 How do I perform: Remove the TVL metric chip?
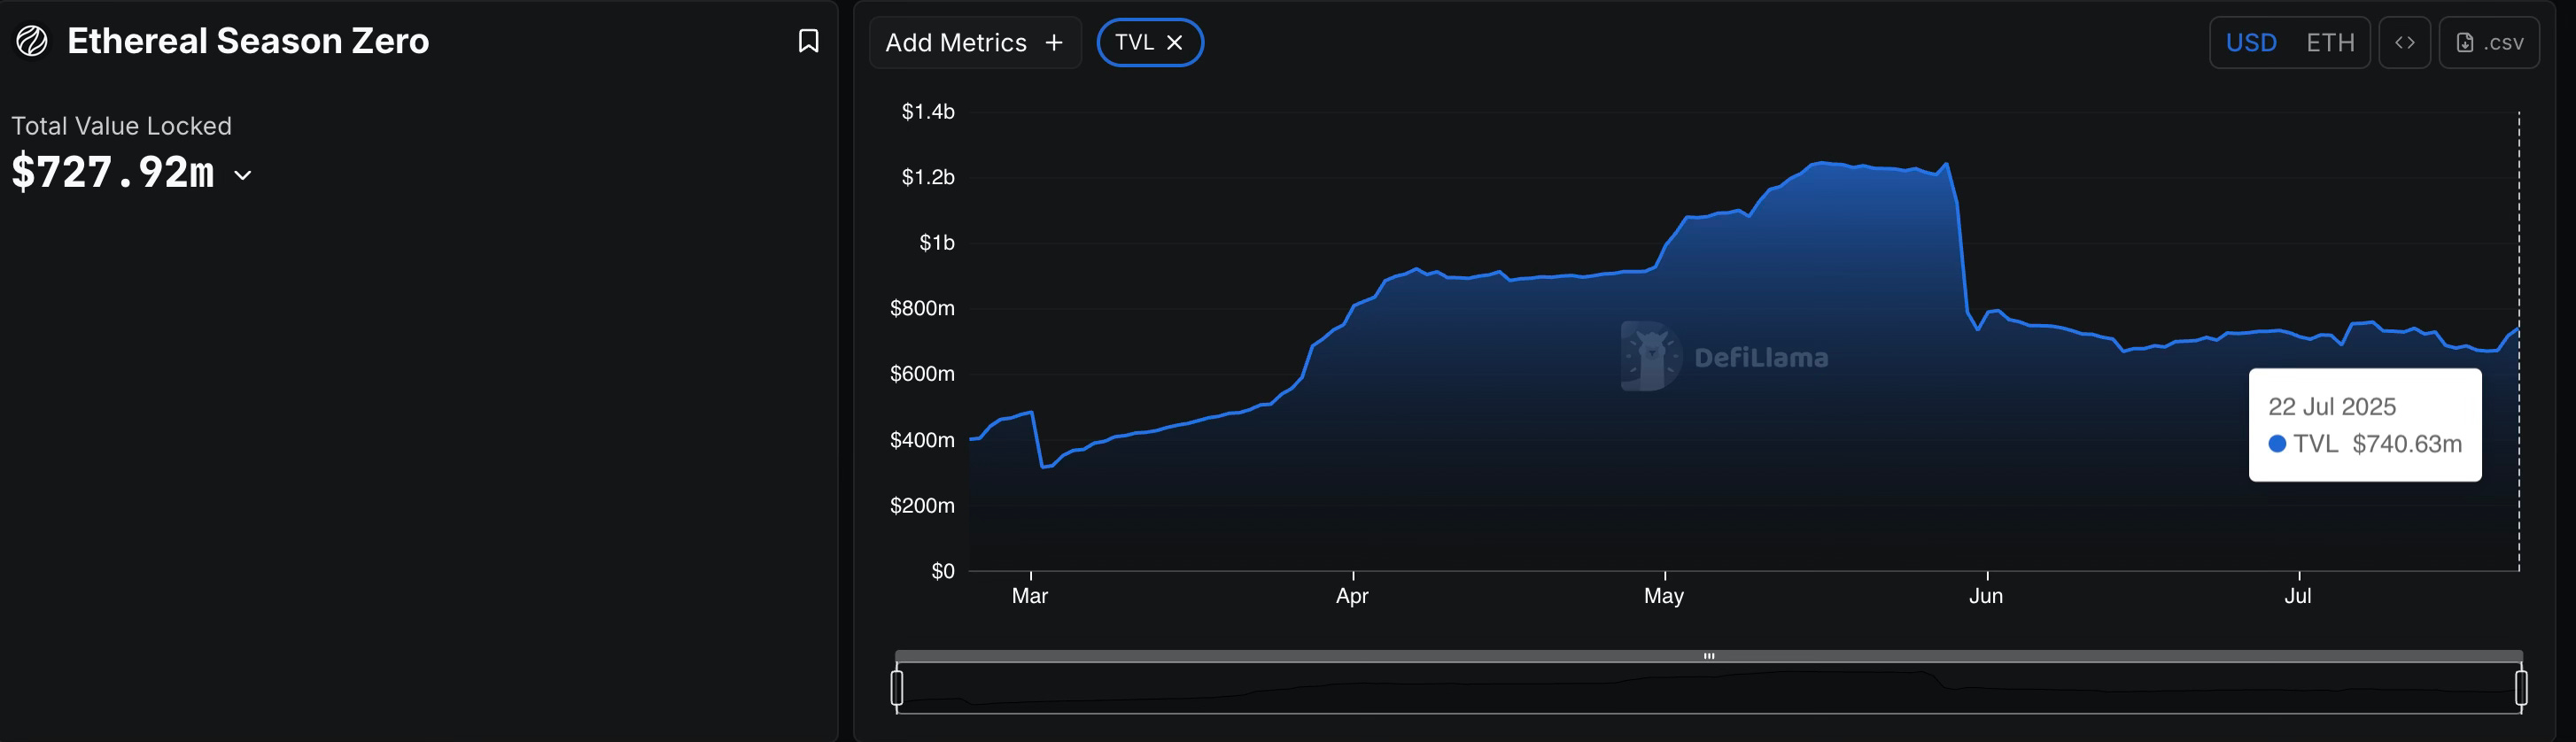coord(1175,42)
